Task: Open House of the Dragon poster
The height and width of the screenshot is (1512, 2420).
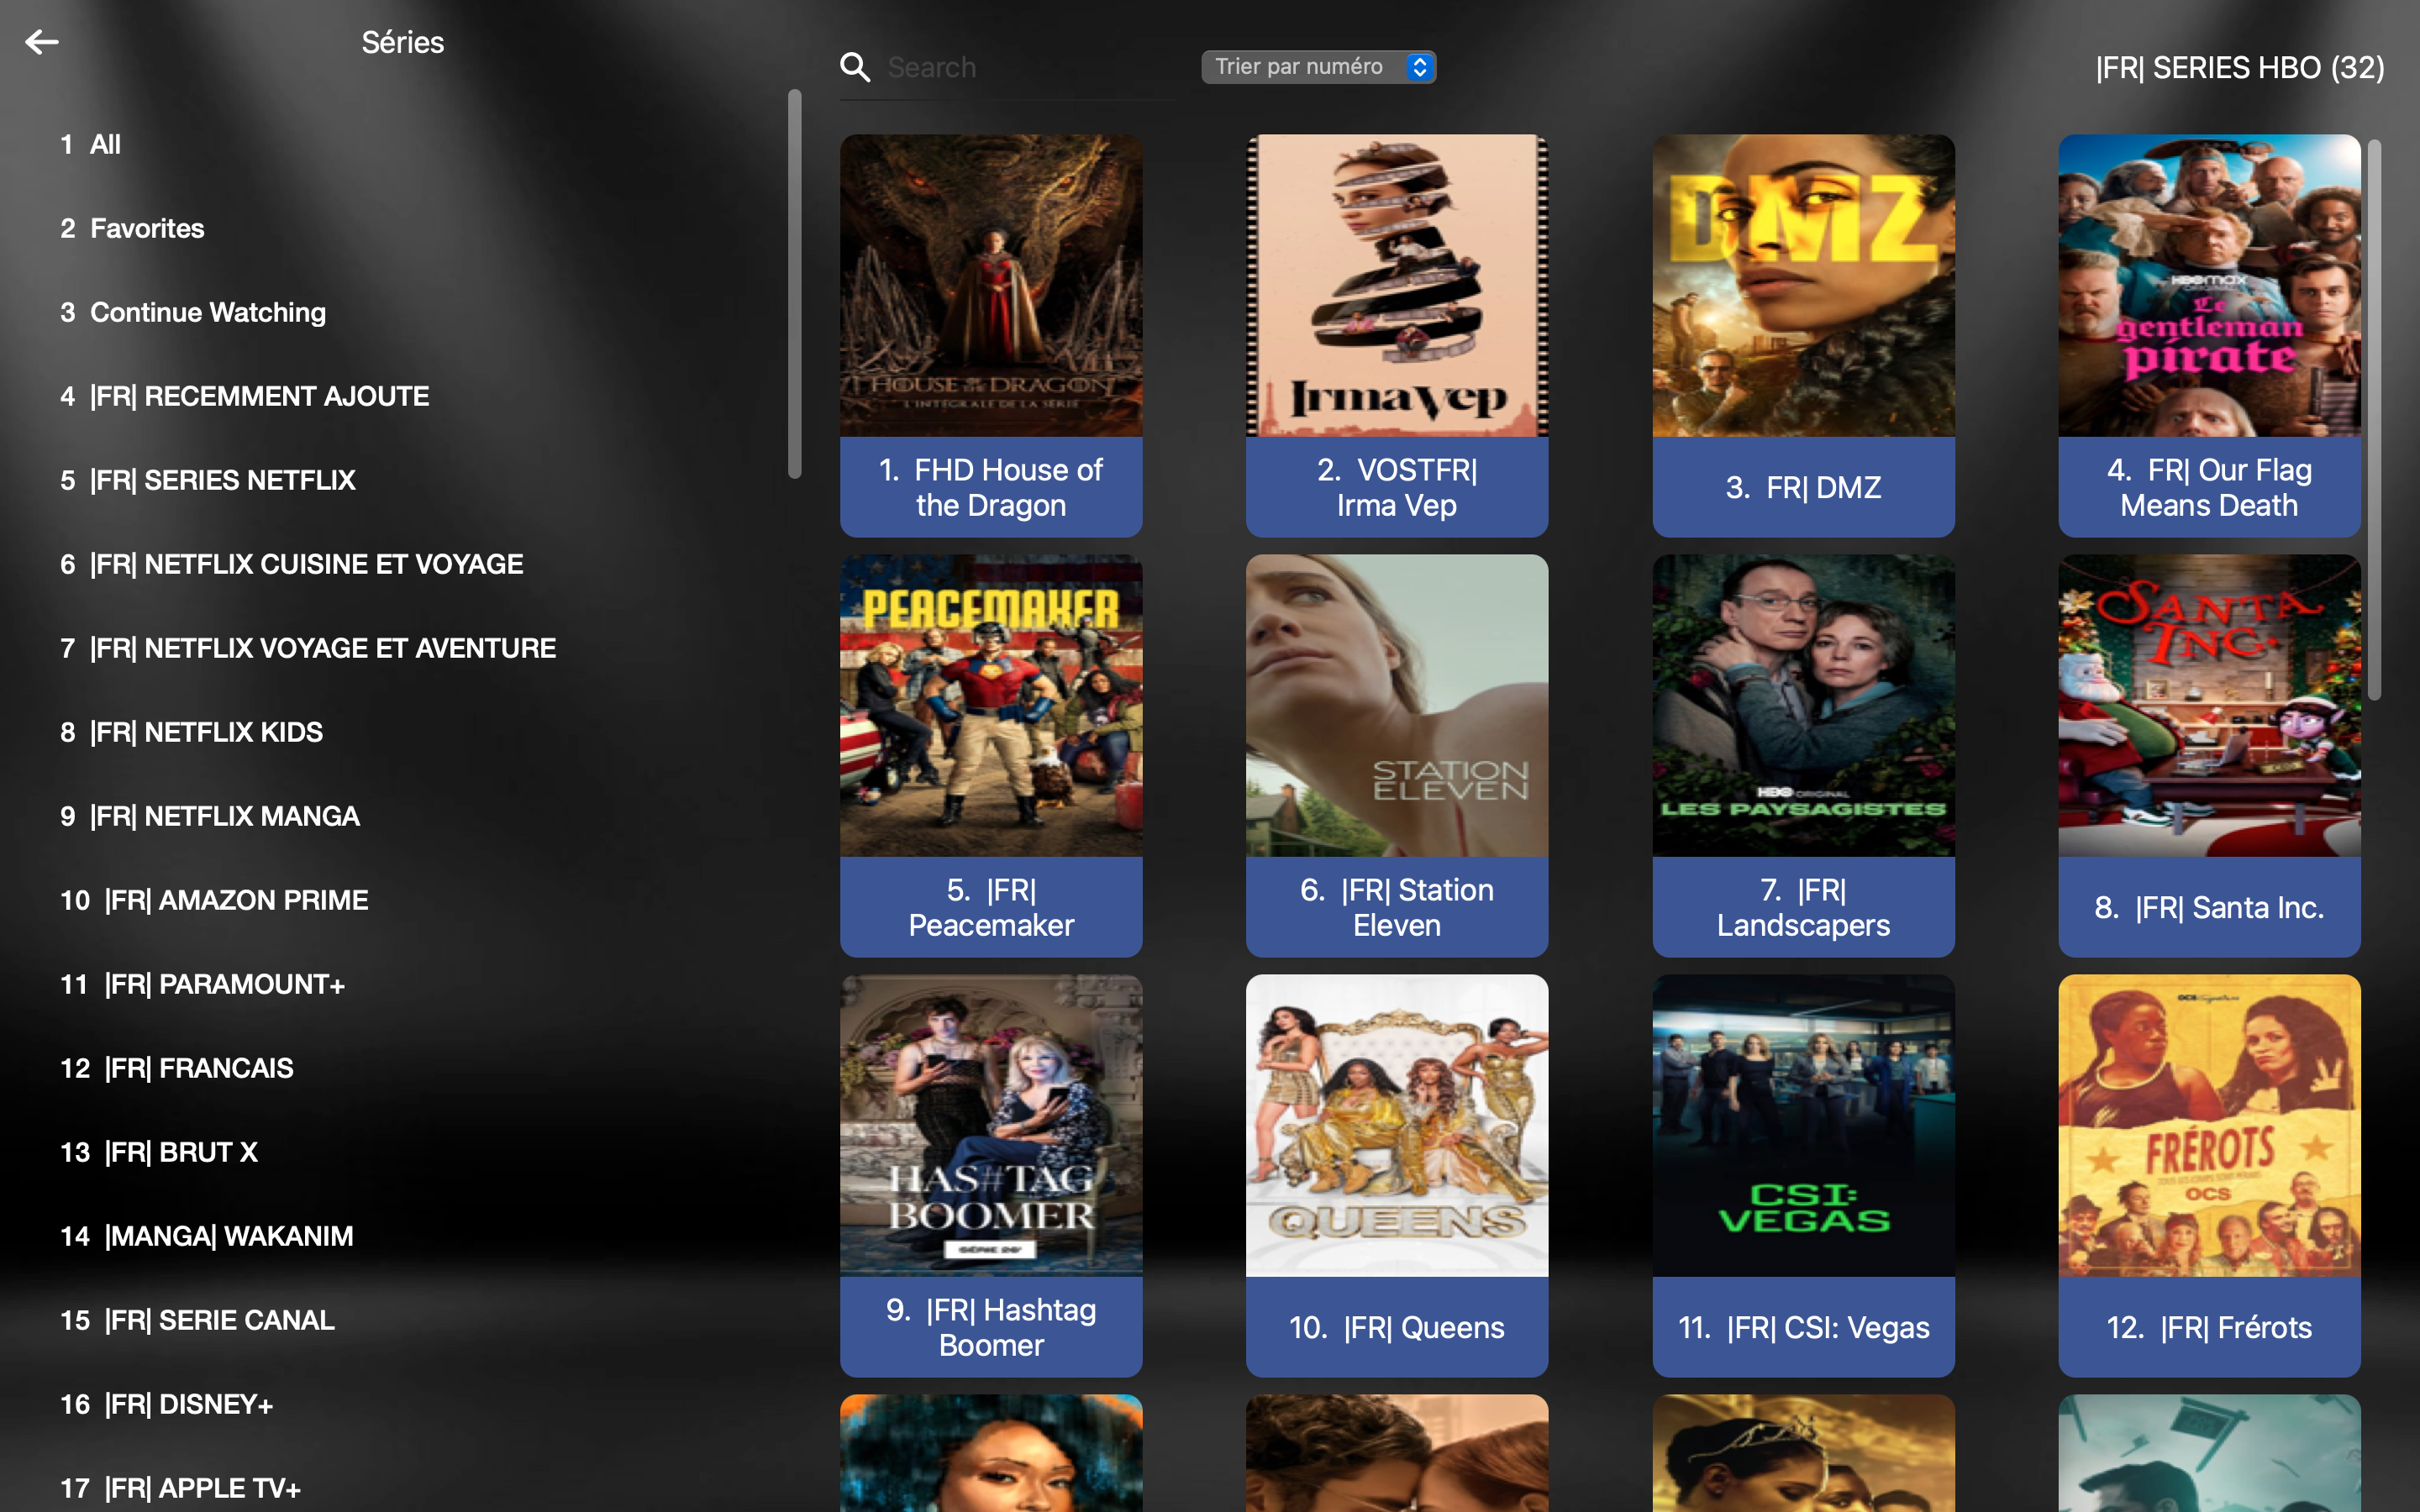Action: coord(991,285)
